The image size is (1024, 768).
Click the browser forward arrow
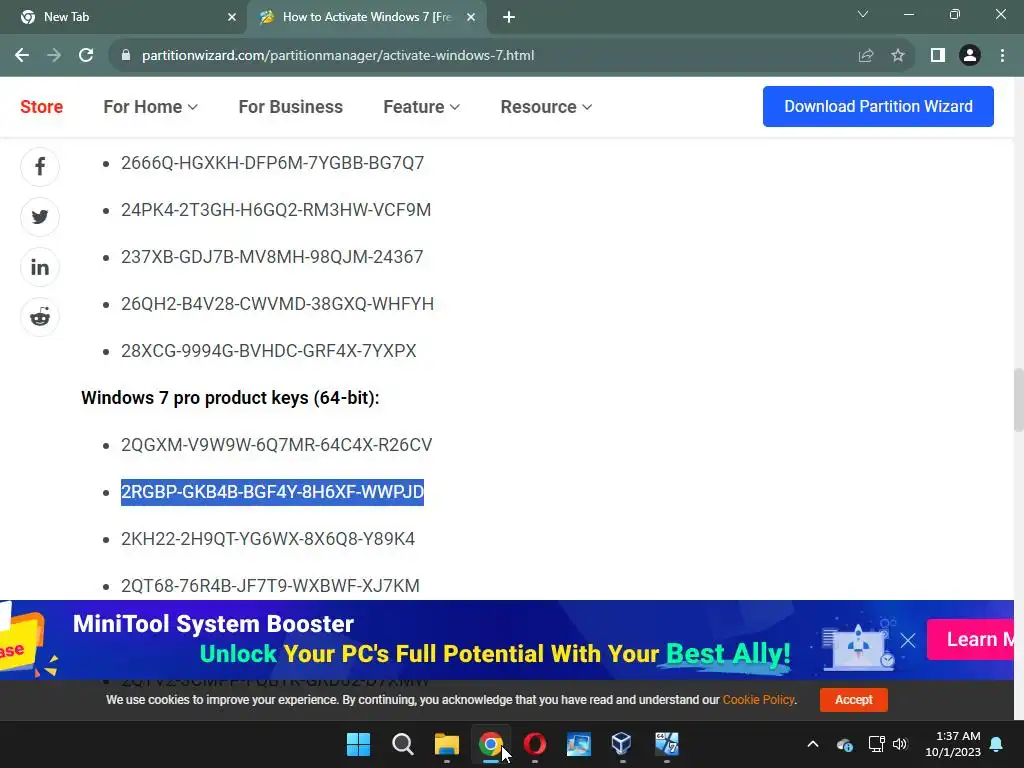click(x=54, y=56)
